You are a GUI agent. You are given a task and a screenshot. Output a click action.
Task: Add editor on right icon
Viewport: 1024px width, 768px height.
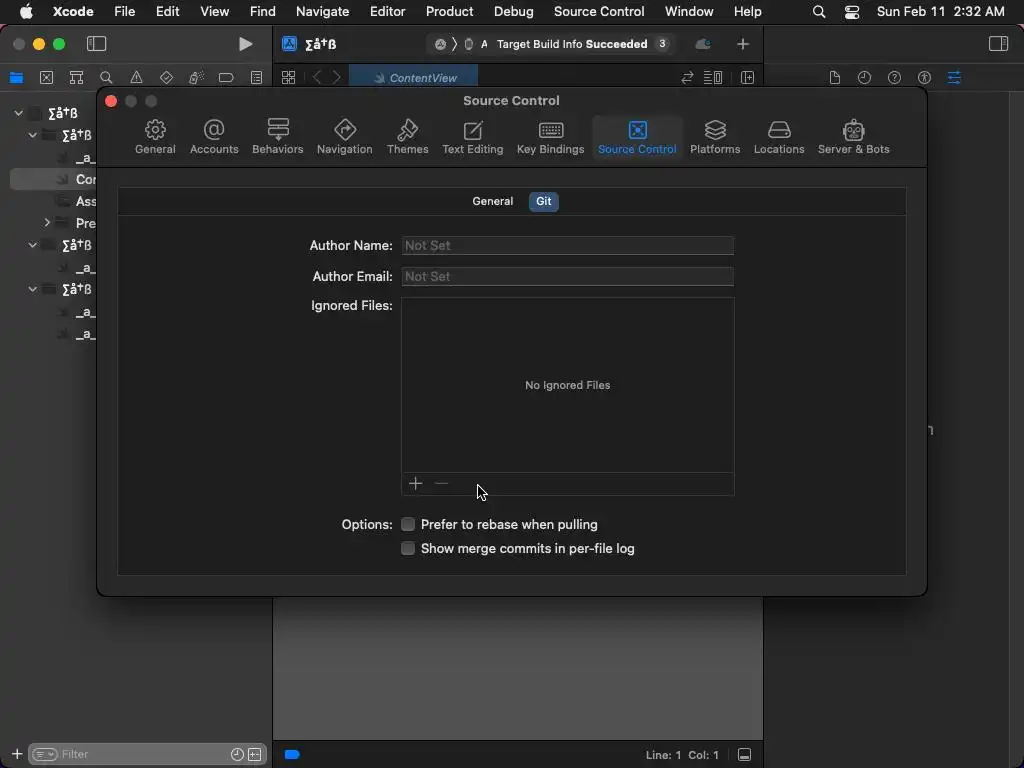click(x=747, y=78)
